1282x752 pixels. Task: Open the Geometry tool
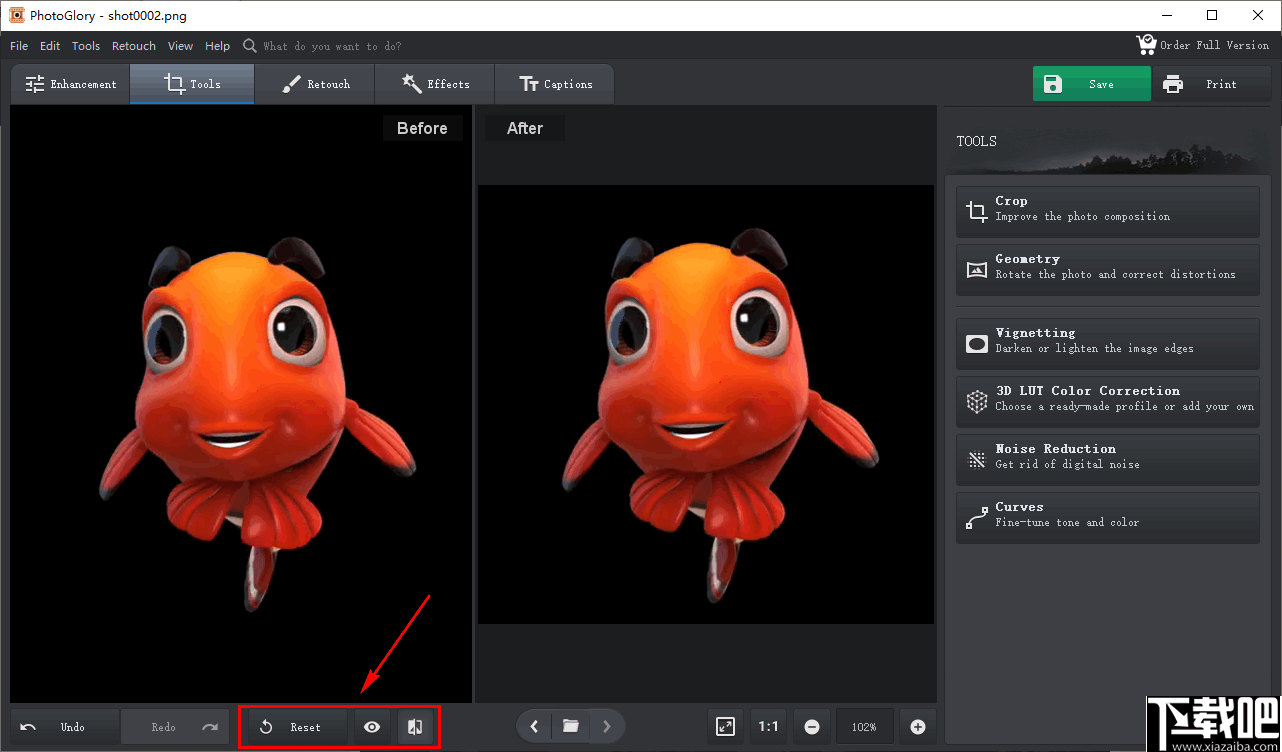(1107, 267)
